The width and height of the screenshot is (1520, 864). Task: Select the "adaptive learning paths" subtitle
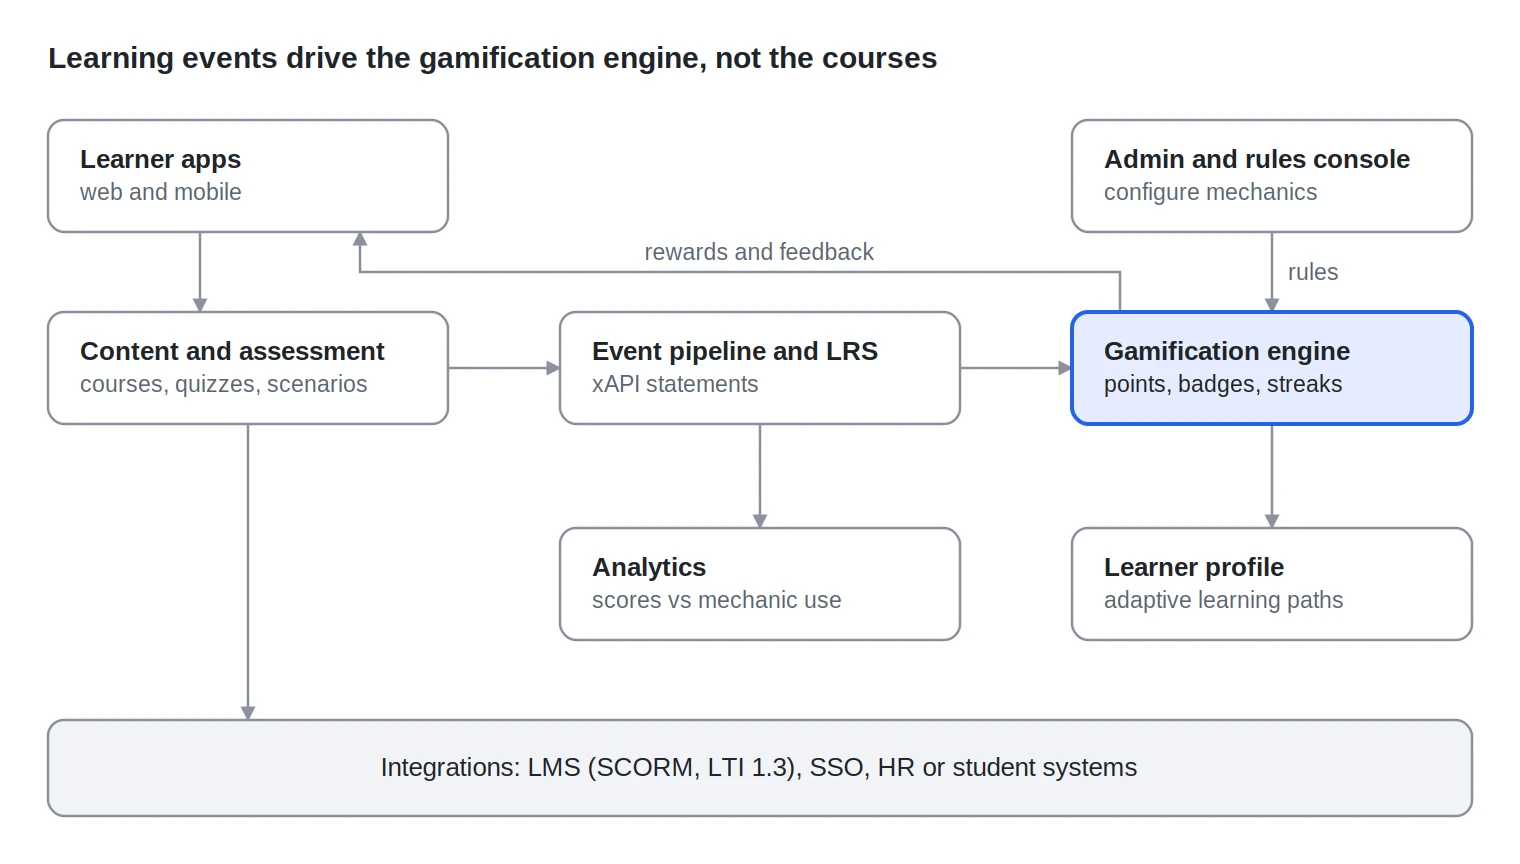1223,600
